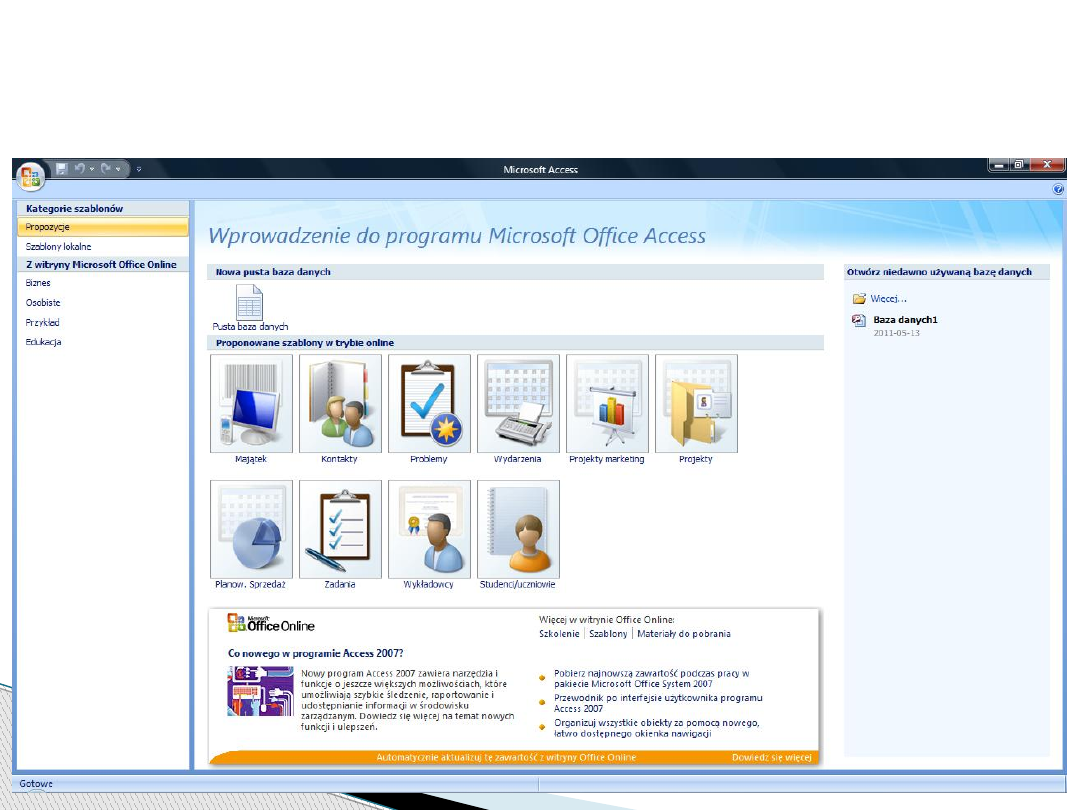Choose the Kontakty template icon
Image resolution: width=1080 pixels, height=810 pixels.
click(x=340, y=404)
